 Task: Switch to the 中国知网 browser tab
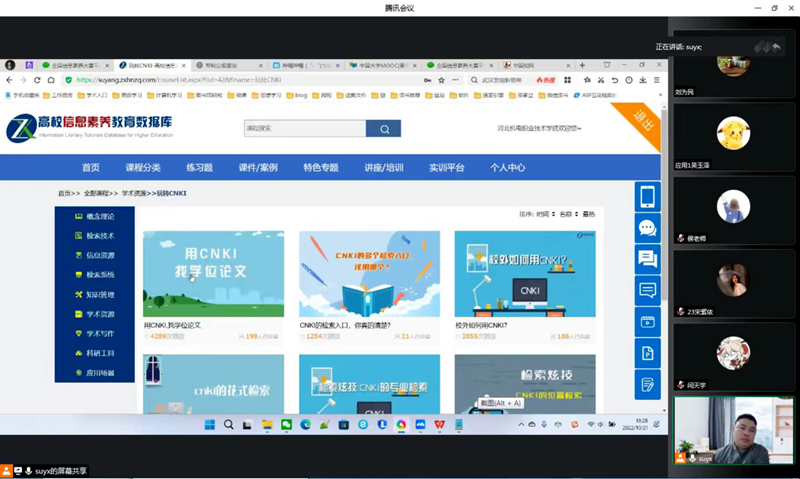[537, 65]
